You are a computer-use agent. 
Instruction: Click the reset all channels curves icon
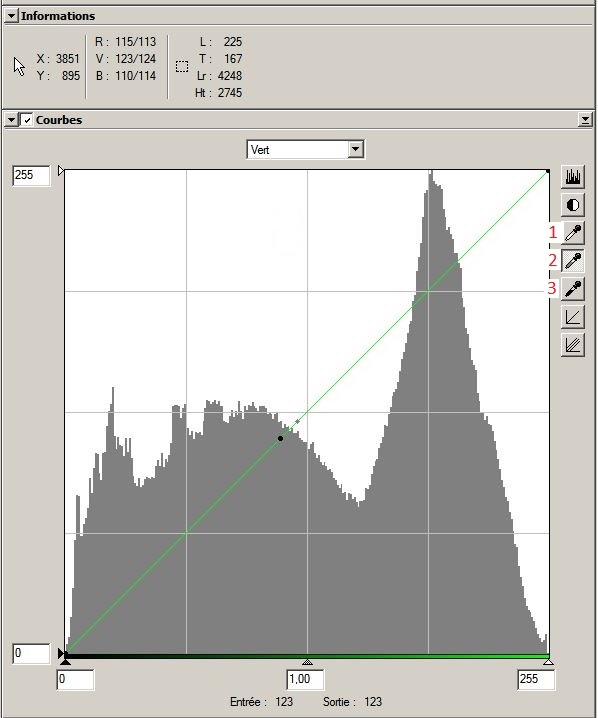pos(573,345)
